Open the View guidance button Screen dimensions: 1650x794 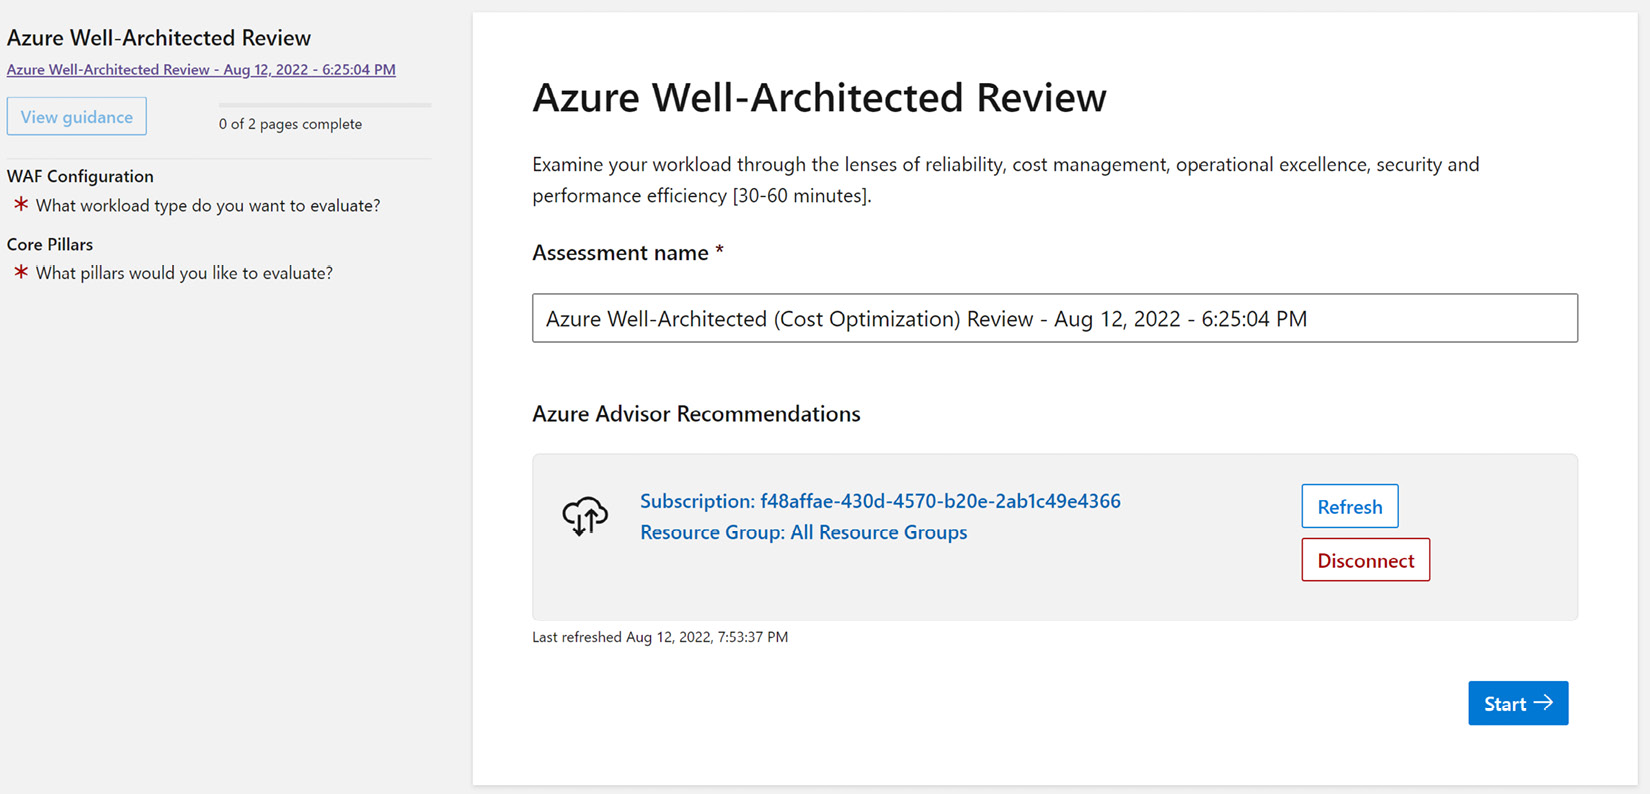click(x=77, y=117)
